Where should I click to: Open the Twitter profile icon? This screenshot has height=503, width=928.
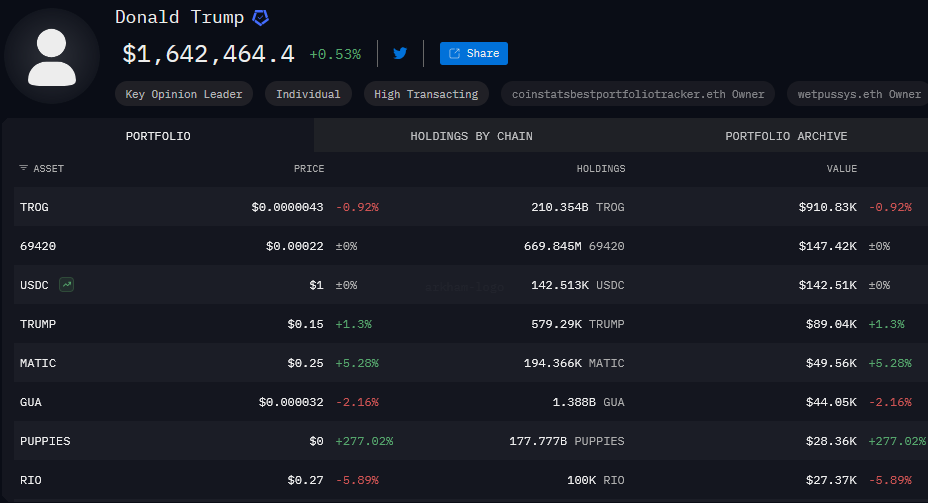400,53
